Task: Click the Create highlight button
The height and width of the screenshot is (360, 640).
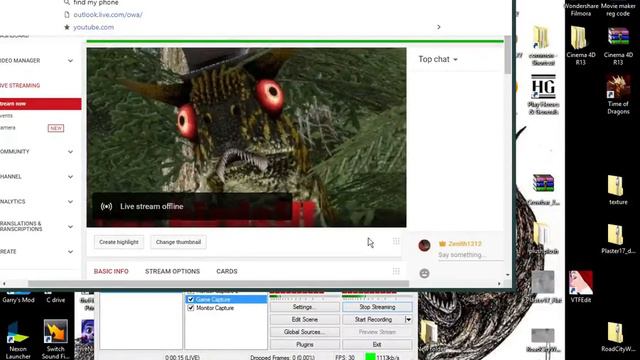Action: coord(119,242)
